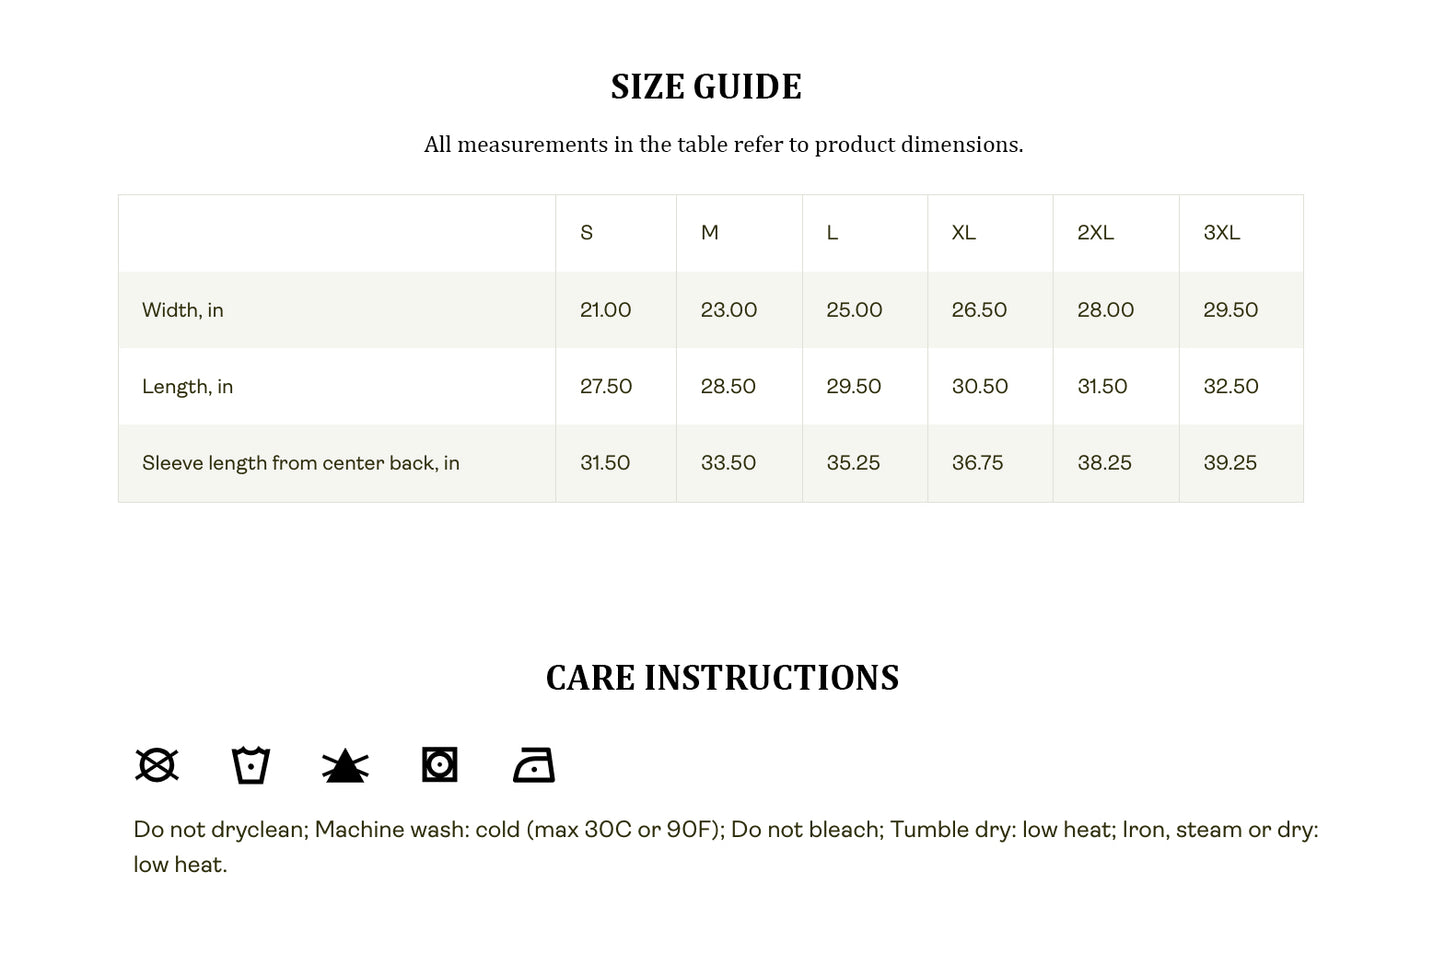Select the 2XL size column header
Image resolution: width=1445 pixels, height=977 pixels.
click(1096, 233)
